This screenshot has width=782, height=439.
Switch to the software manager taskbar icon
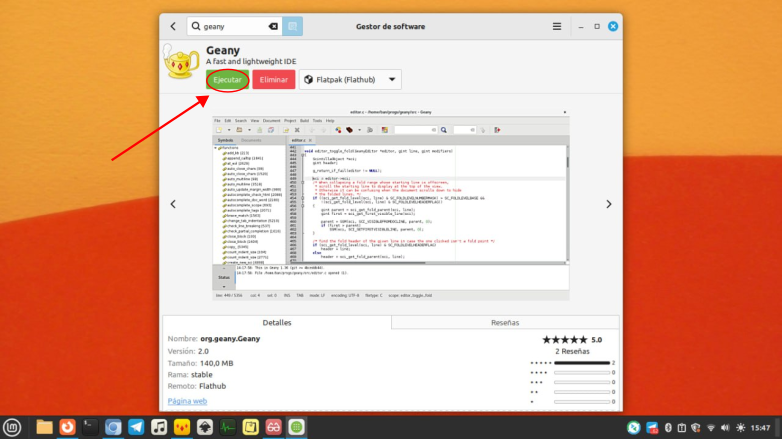pos(296,428)
